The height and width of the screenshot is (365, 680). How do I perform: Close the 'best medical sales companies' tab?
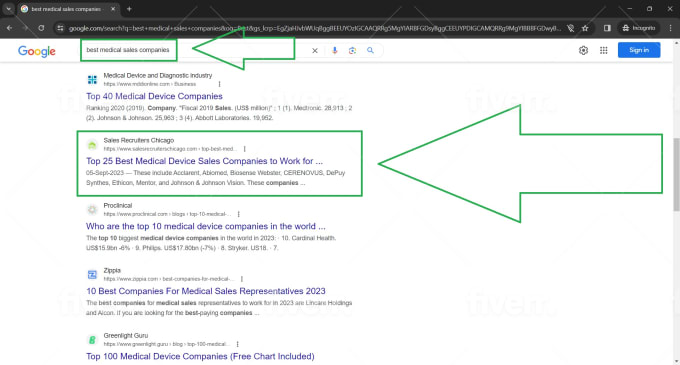(113, 9)
